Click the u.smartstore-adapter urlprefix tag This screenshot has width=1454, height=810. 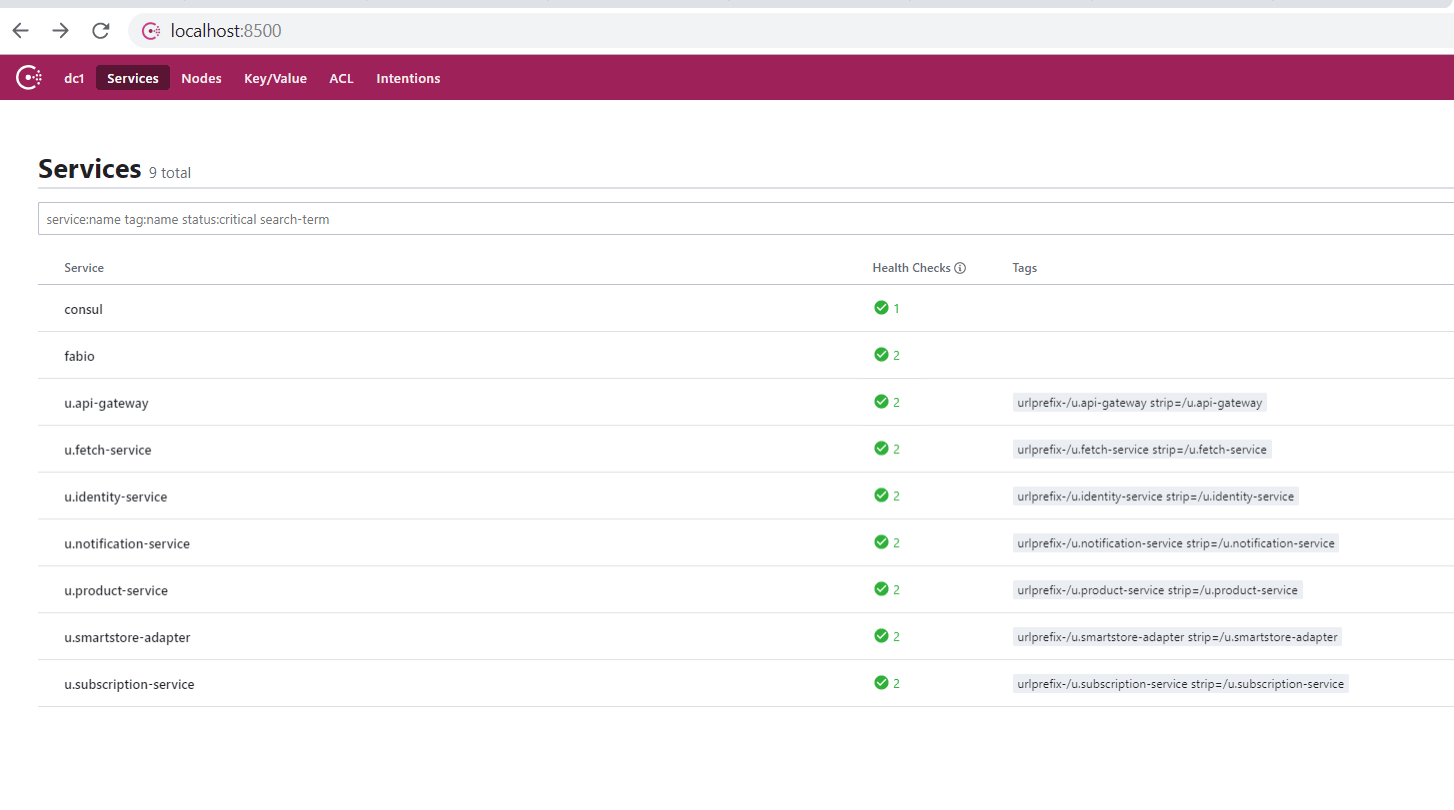(x=1177, y=637)
